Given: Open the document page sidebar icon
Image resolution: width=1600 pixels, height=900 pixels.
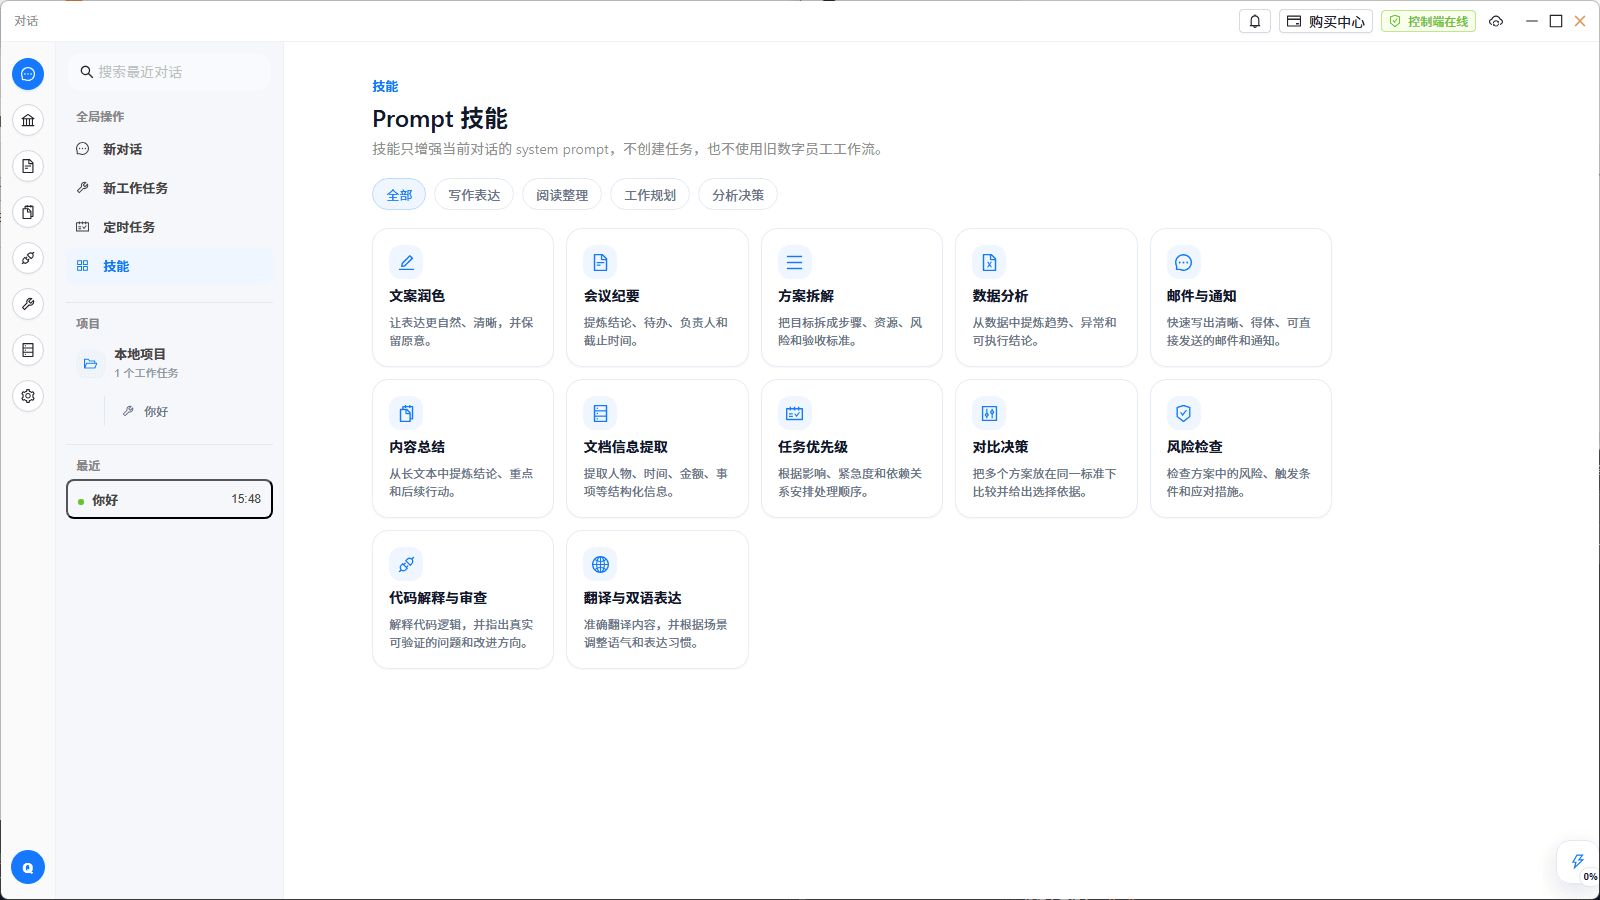Looking at the screenshot, I should (x=28, y=166).
